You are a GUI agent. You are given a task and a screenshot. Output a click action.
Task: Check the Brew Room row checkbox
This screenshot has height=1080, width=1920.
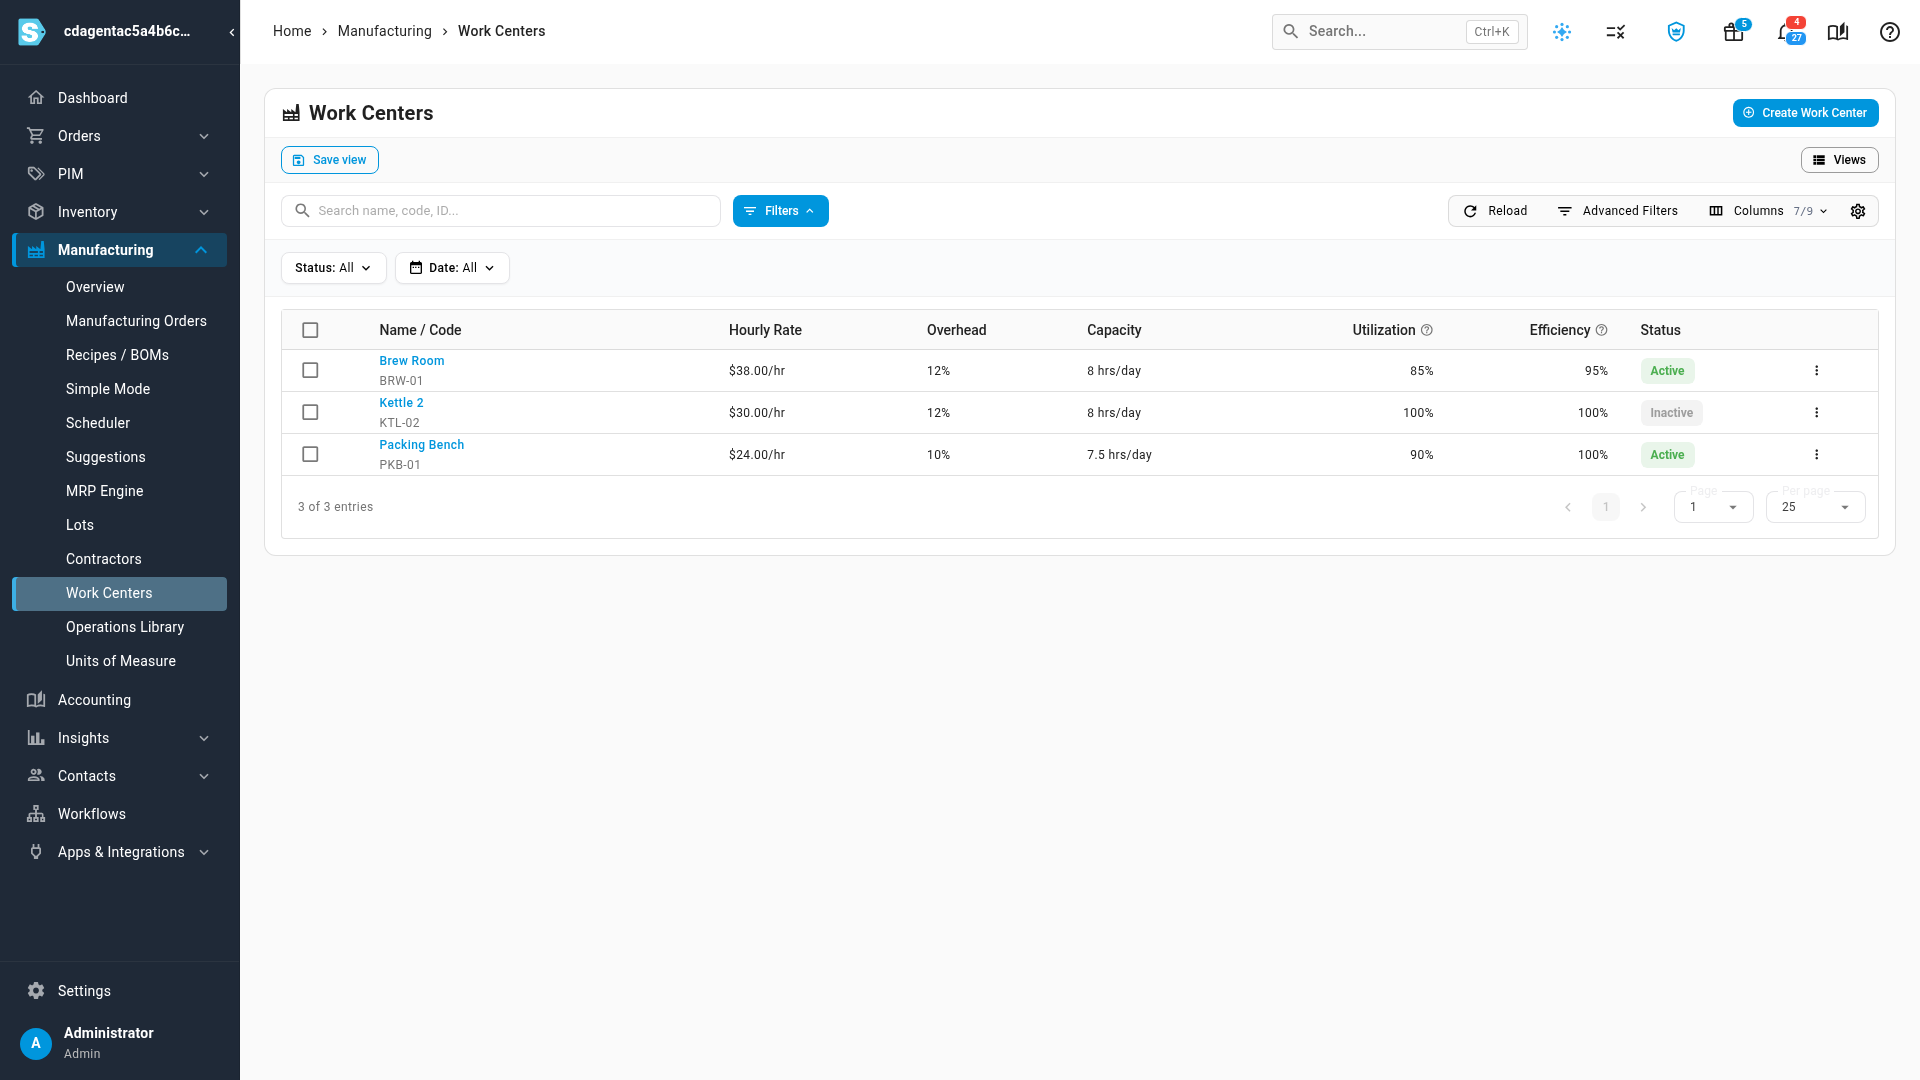tap(310, 371)
